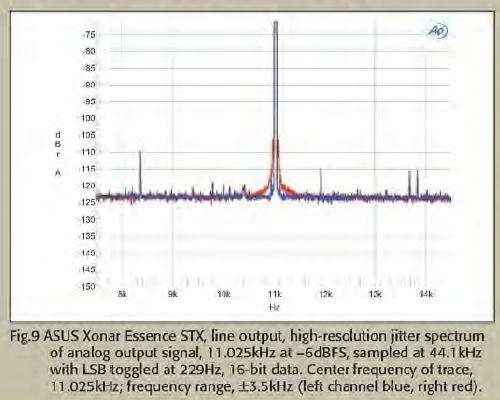
Task: Click the 14k frequency axis label
Action: (426, 294)
